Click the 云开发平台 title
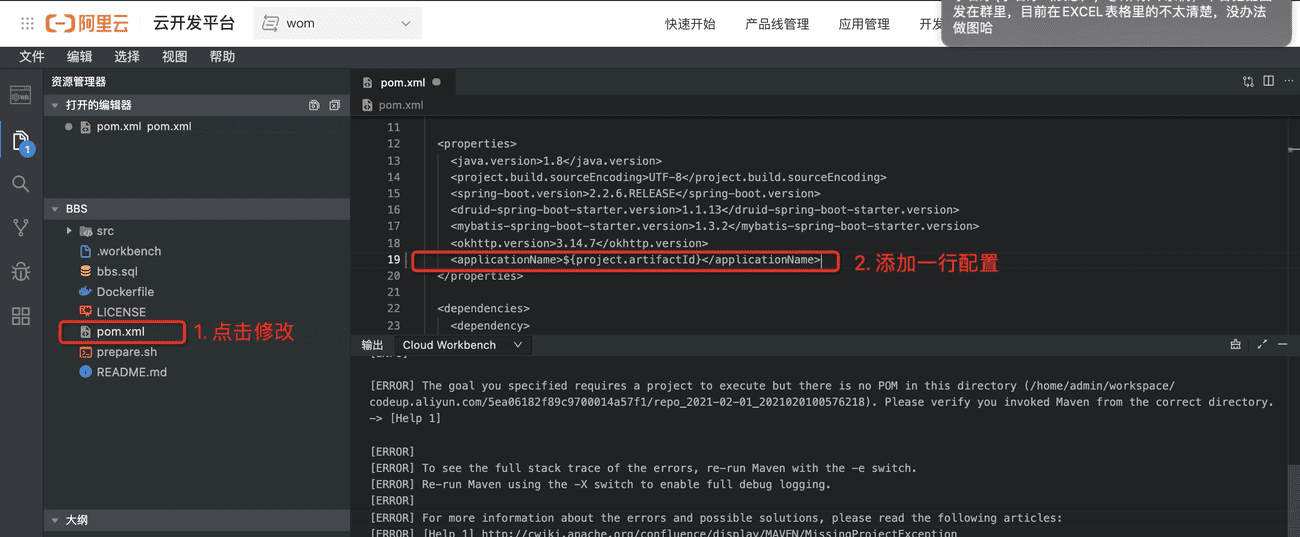Image resolution: width=1300 pixels, height=537 pixels. tap(194, 23)
